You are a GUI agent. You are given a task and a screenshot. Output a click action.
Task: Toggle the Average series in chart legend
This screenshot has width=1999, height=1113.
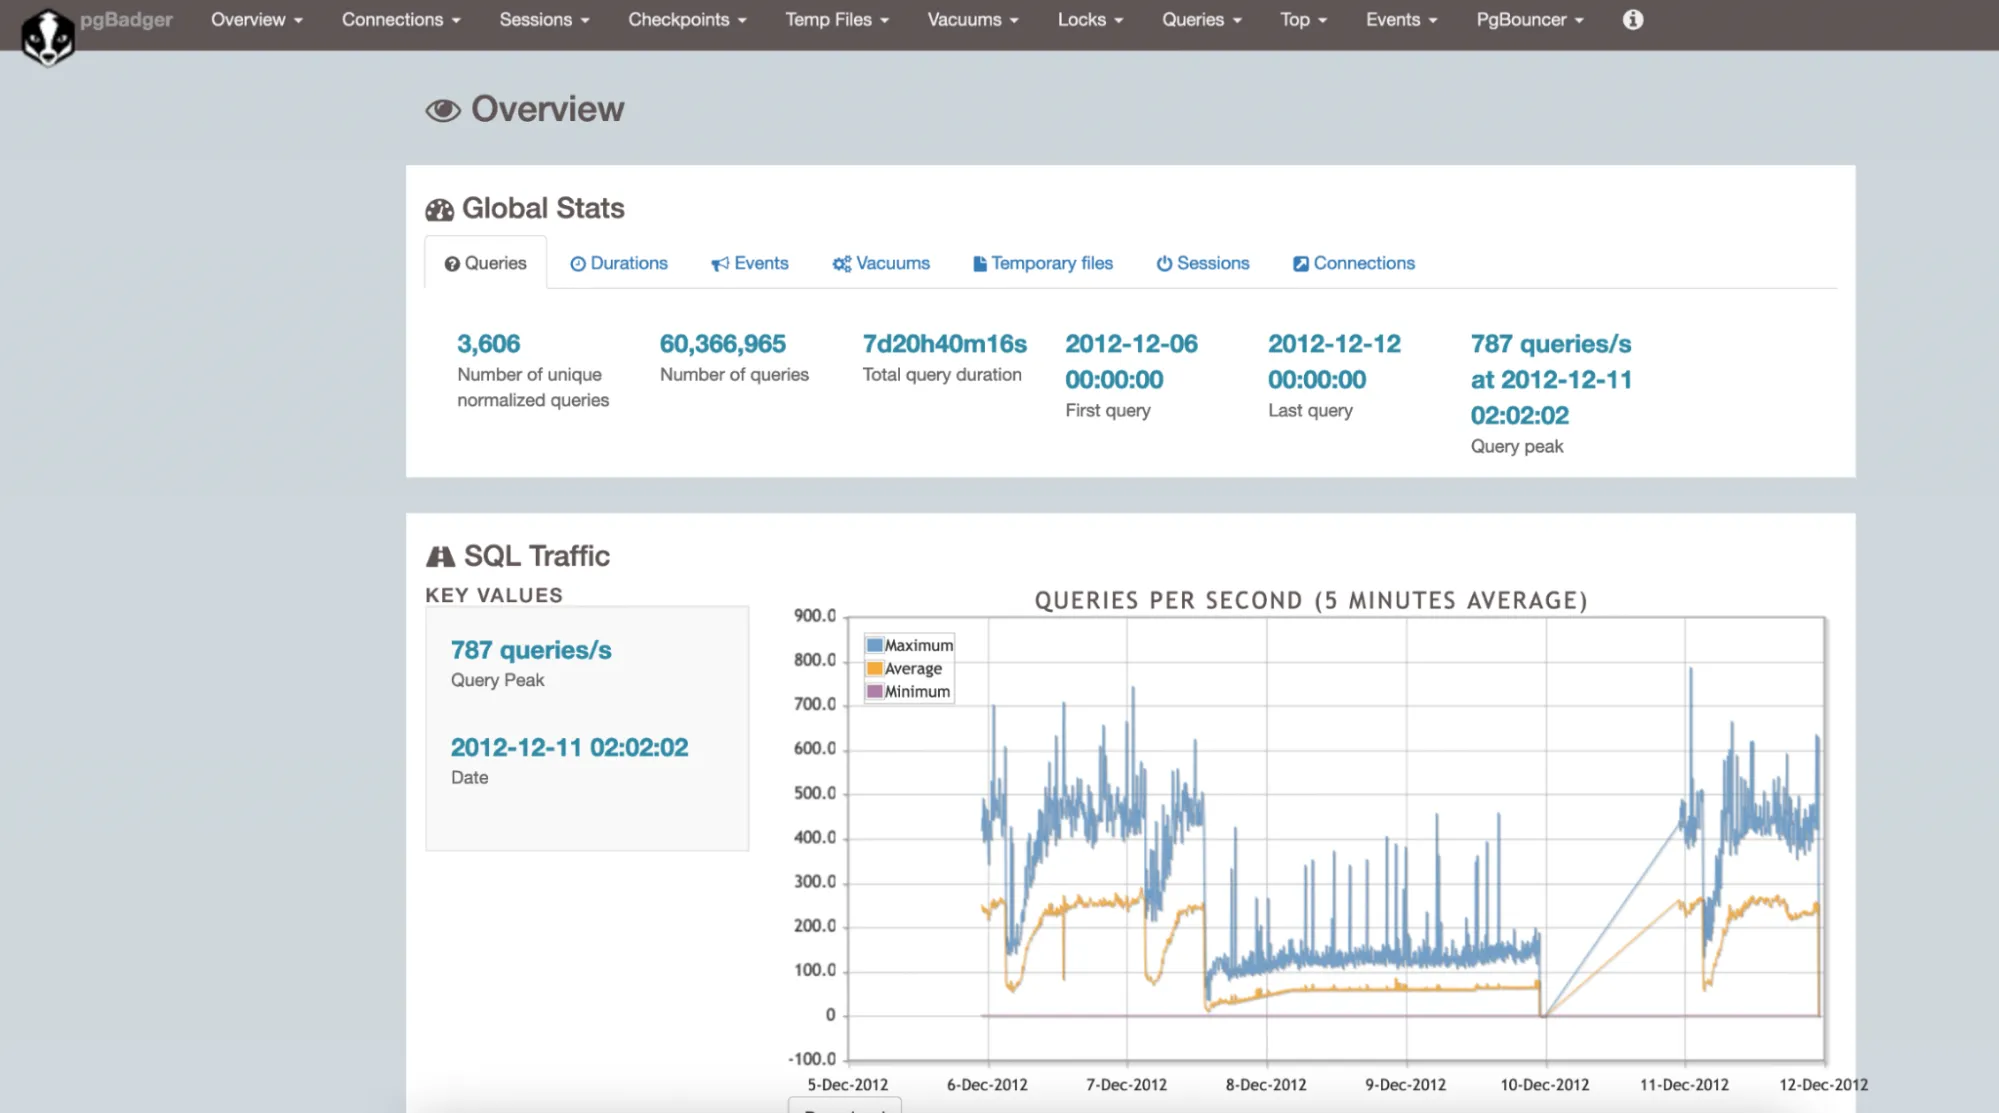(913, 669)
